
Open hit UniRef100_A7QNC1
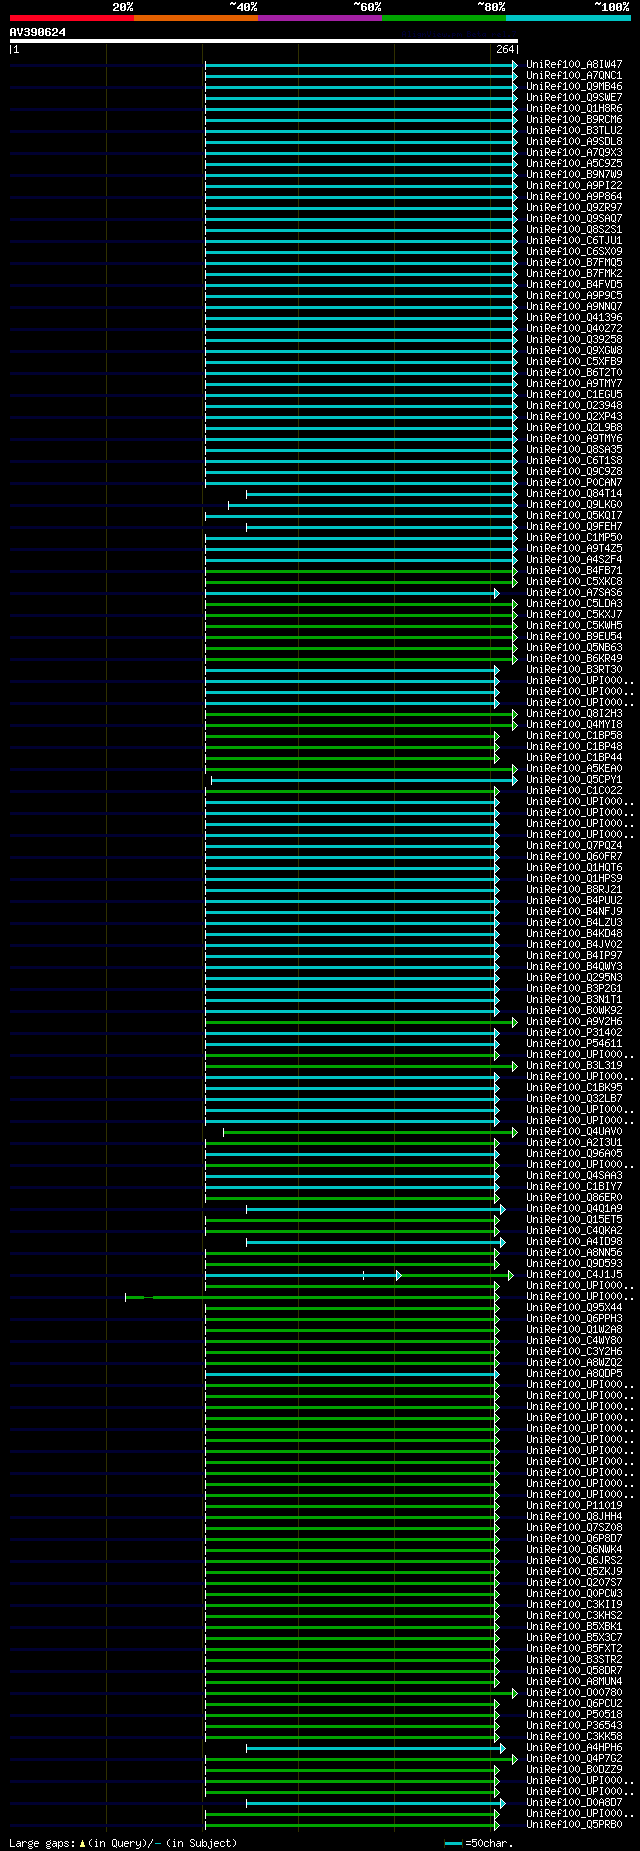pyautogui.click(x=574, y=75)
